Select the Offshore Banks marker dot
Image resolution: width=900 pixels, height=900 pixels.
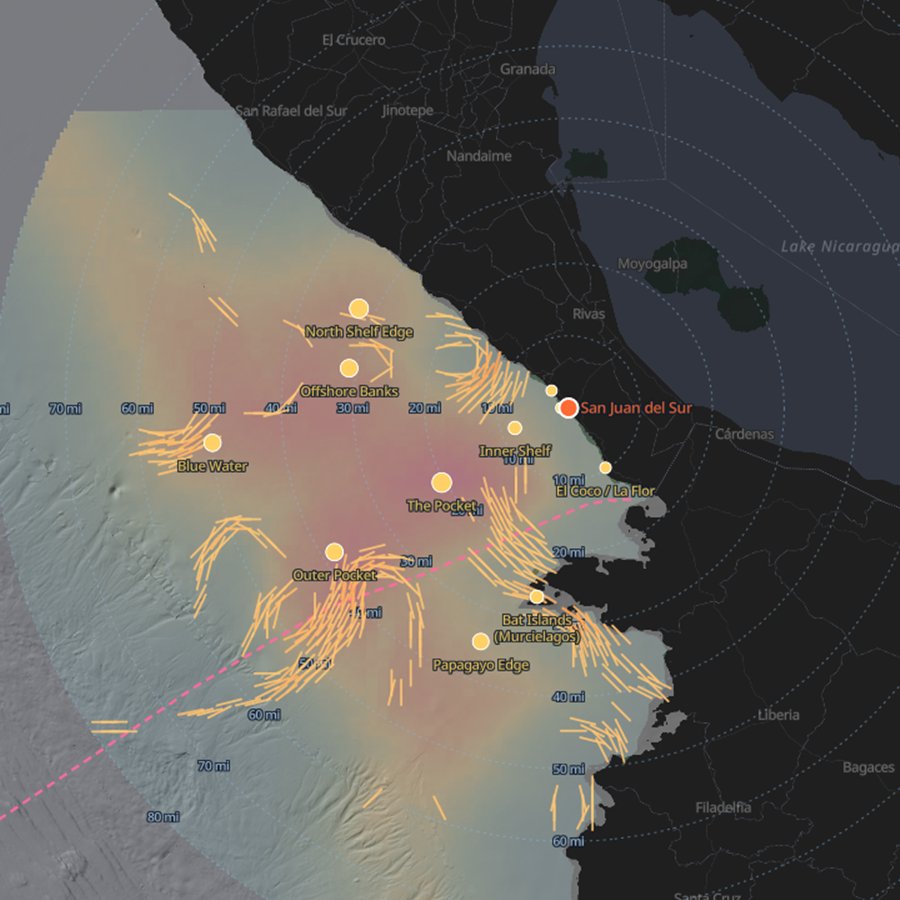tap(349, 368)
